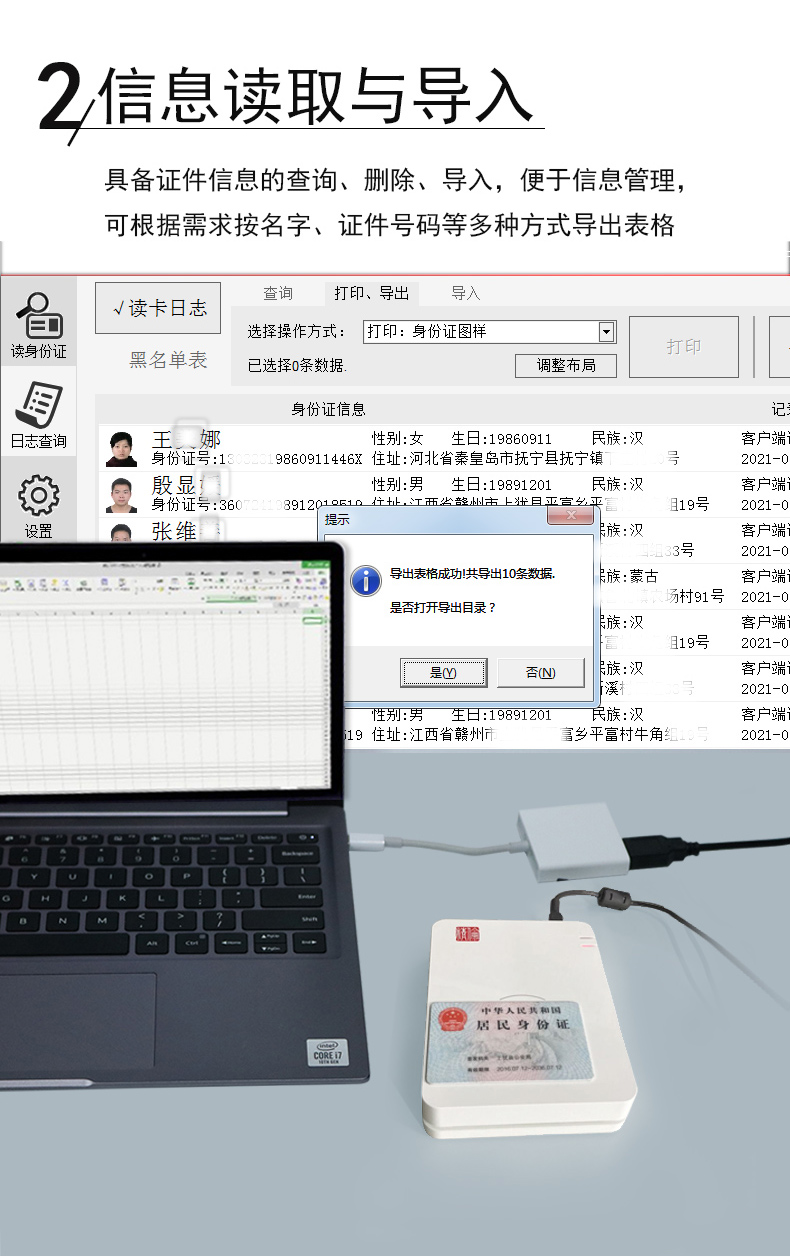
Task: Click the 身份证信息 column header
Action: (x=328, y=409)
